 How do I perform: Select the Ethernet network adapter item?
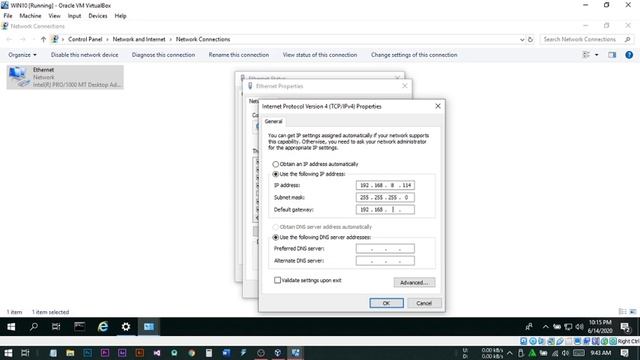tap(65, 77)
